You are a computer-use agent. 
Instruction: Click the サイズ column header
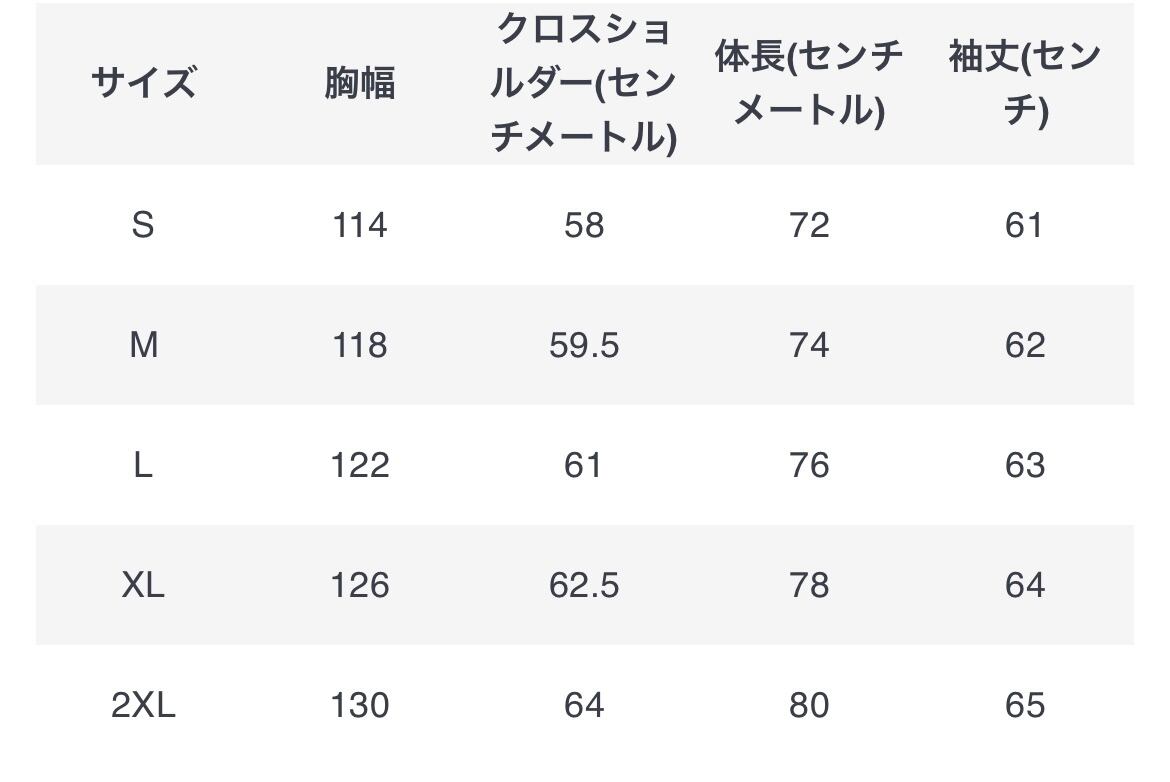pyautogui.click(x=143, y=83)
